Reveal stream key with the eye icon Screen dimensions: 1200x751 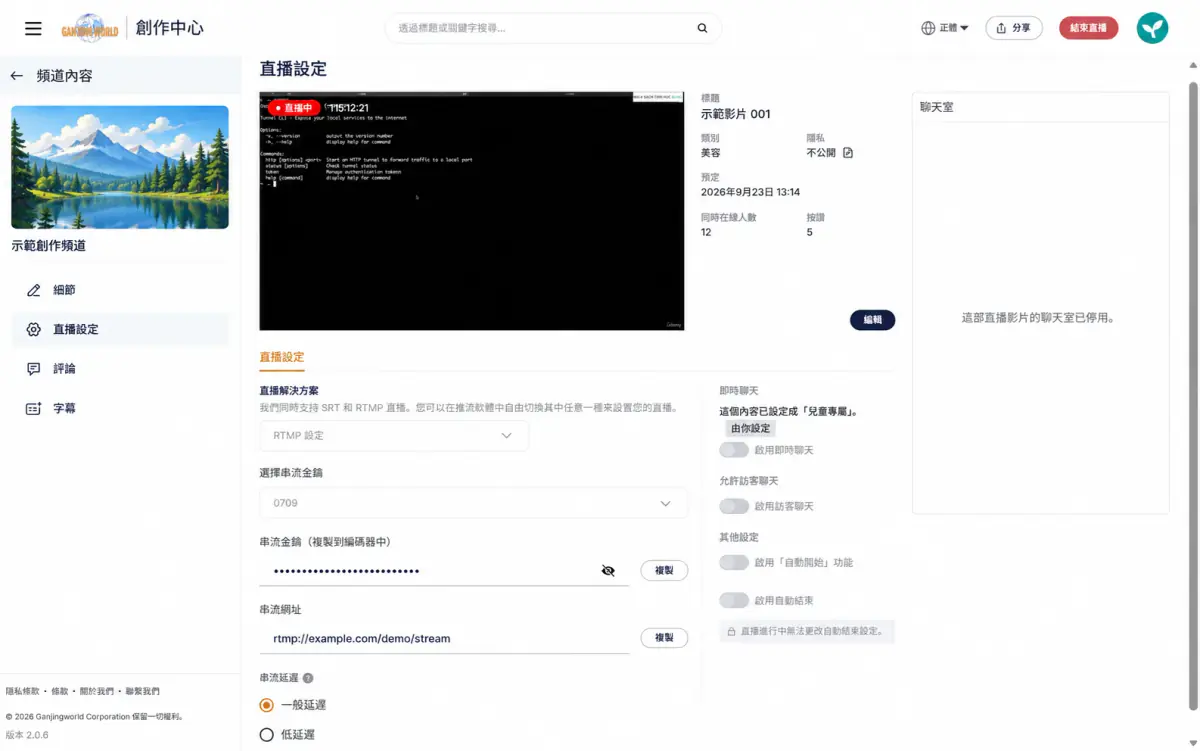click(608, 571)
